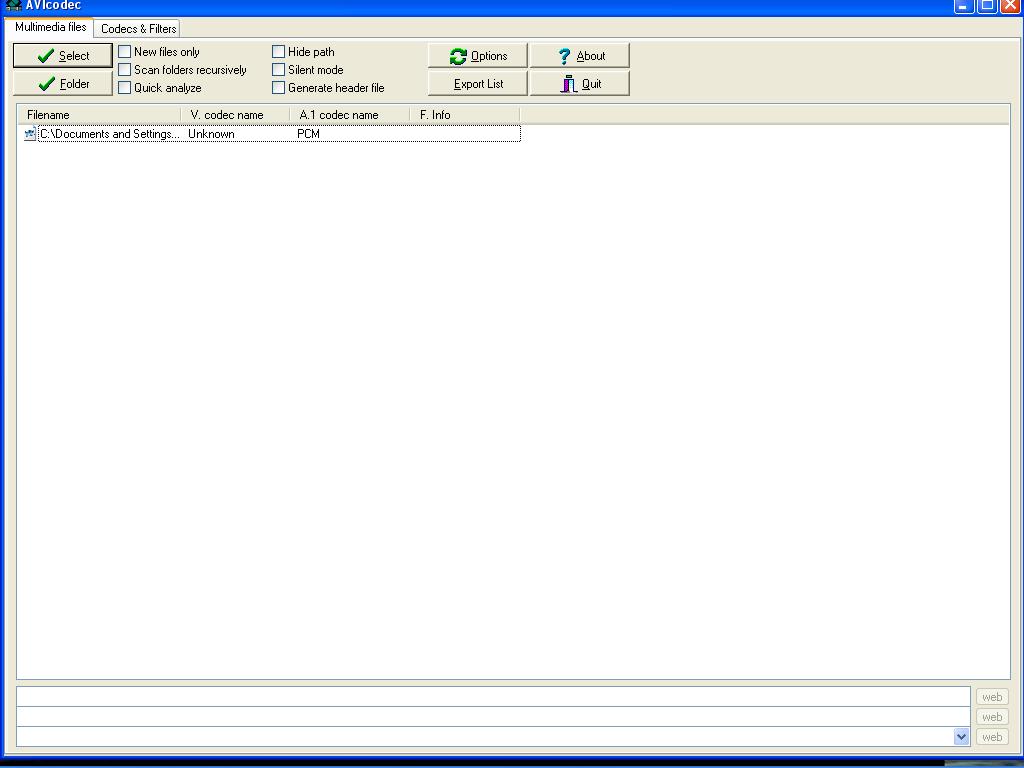
Task: Click the file icon beside C:\Documents and Settings
Action: tap(30, 134)
